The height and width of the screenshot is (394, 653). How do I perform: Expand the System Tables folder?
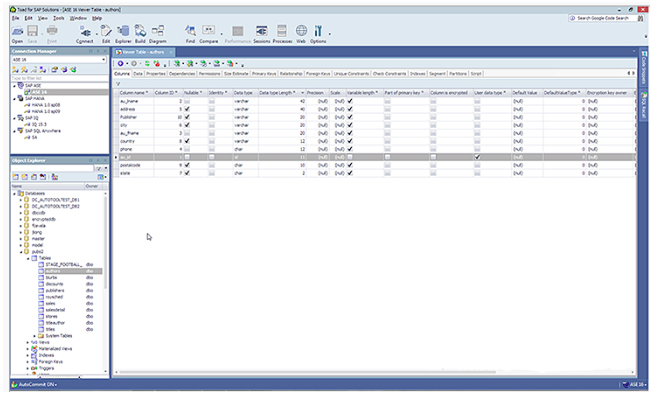pyautogui.click(x=34, y=336)
